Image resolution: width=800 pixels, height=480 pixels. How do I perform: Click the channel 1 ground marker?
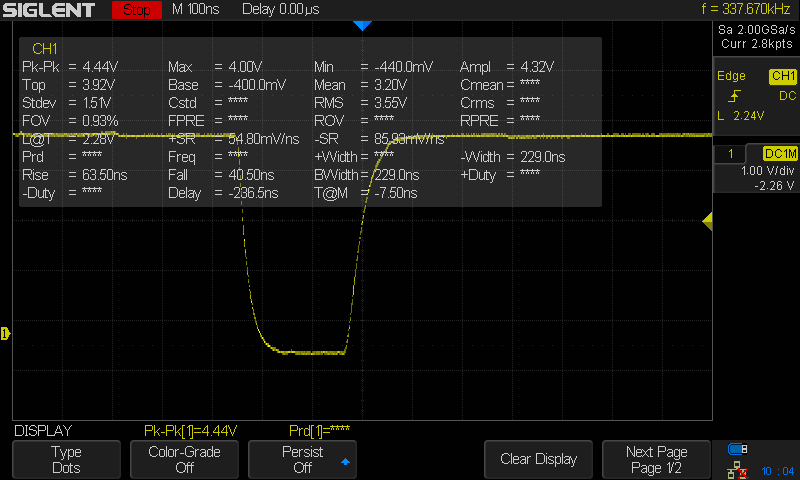(x=5, y=333)
